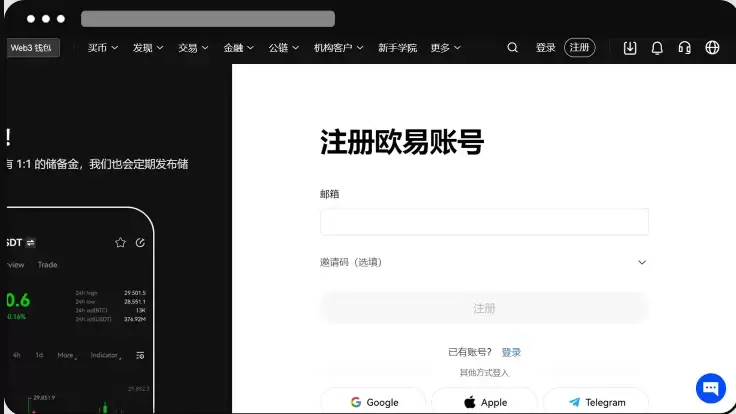Open the globe language selector icon
Image resolution: width=736 pixels, height=414 pixels.
(x=712, y=47)
